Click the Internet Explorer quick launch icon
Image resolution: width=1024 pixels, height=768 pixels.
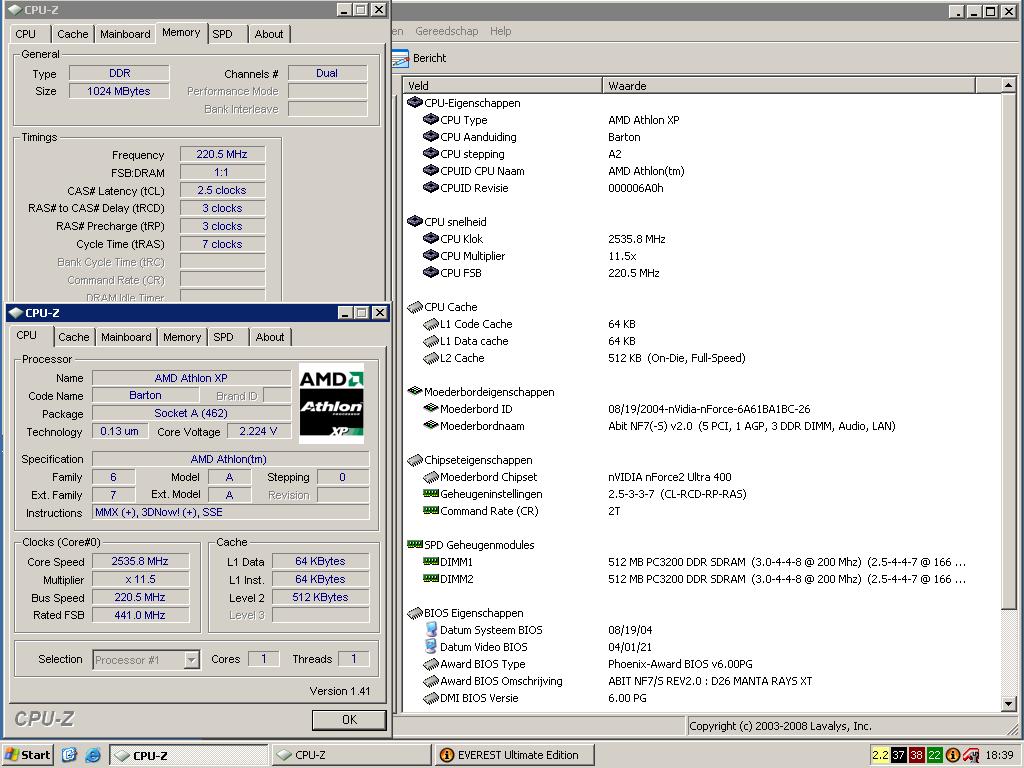(93, 755)
